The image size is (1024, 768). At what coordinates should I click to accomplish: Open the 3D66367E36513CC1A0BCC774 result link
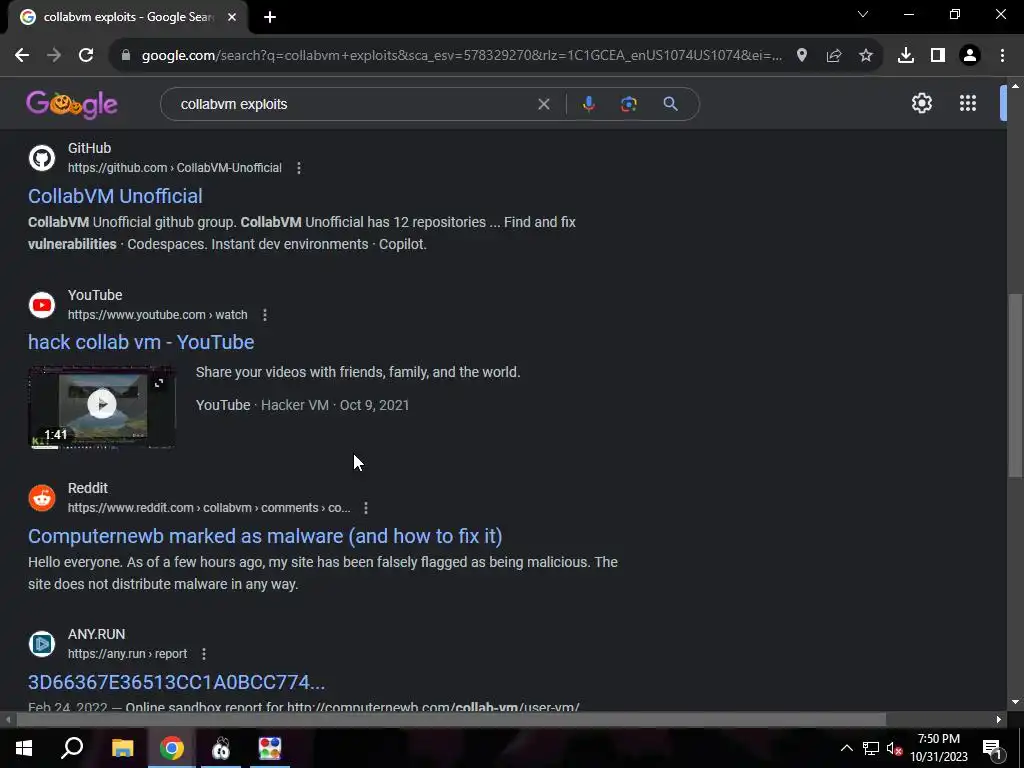tap(176, 682)
